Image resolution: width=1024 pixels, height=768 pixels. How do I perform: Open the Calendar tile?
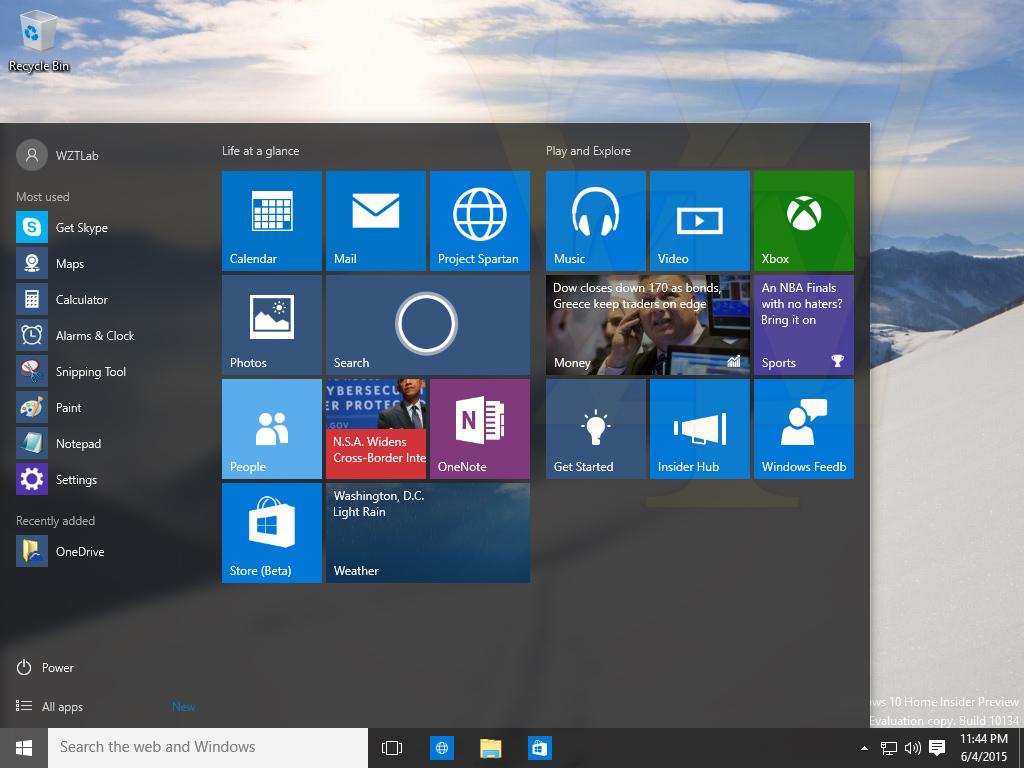[272, 221]
